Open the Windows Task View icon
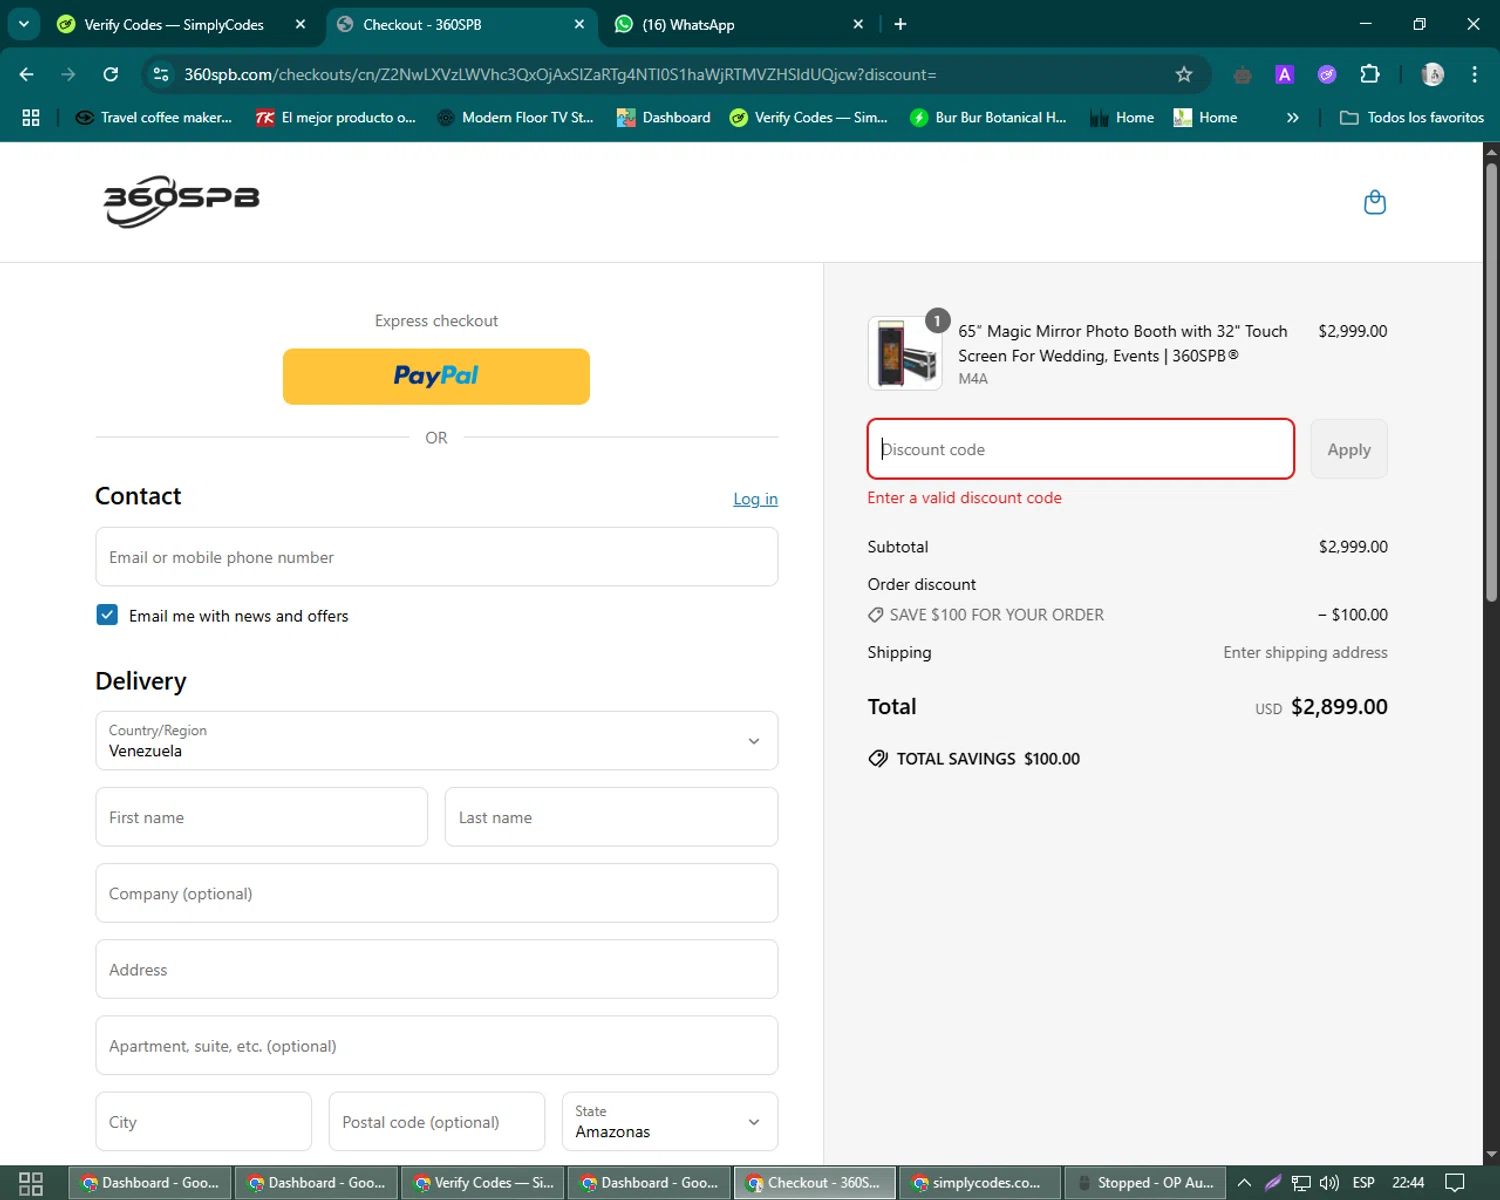Screen dimensions: 1500x1200 [x=31, y=1183]
